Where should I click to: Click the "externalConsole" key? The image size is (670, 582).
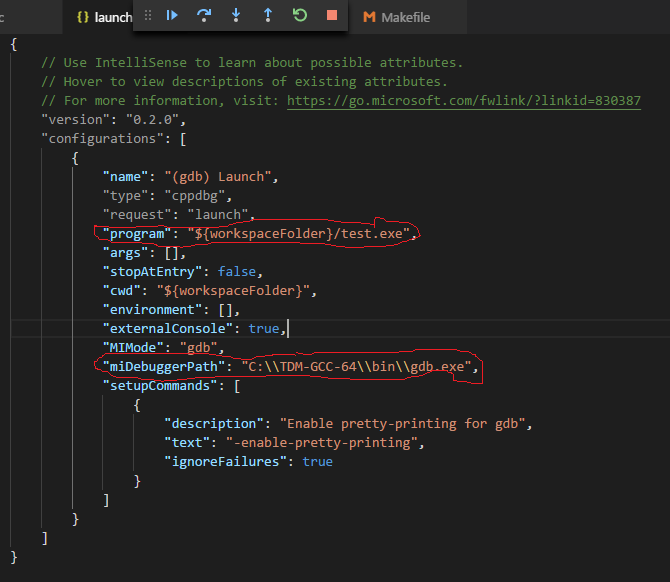click(x=168, y=329)
